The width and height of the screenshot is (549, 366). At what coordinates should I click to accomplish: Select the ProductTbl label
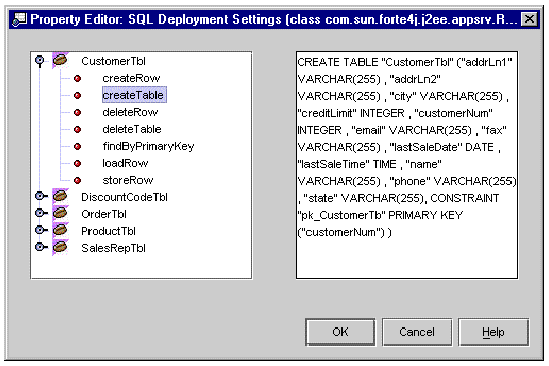(108, 231)
